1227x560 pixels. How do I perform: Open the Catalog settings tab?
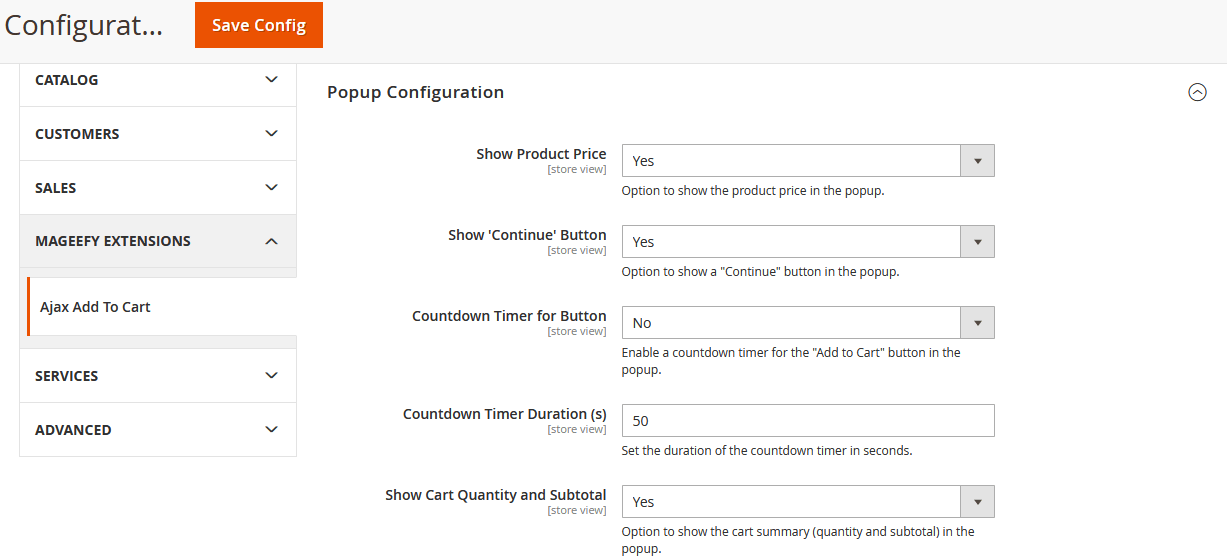(x=67, y=80)
